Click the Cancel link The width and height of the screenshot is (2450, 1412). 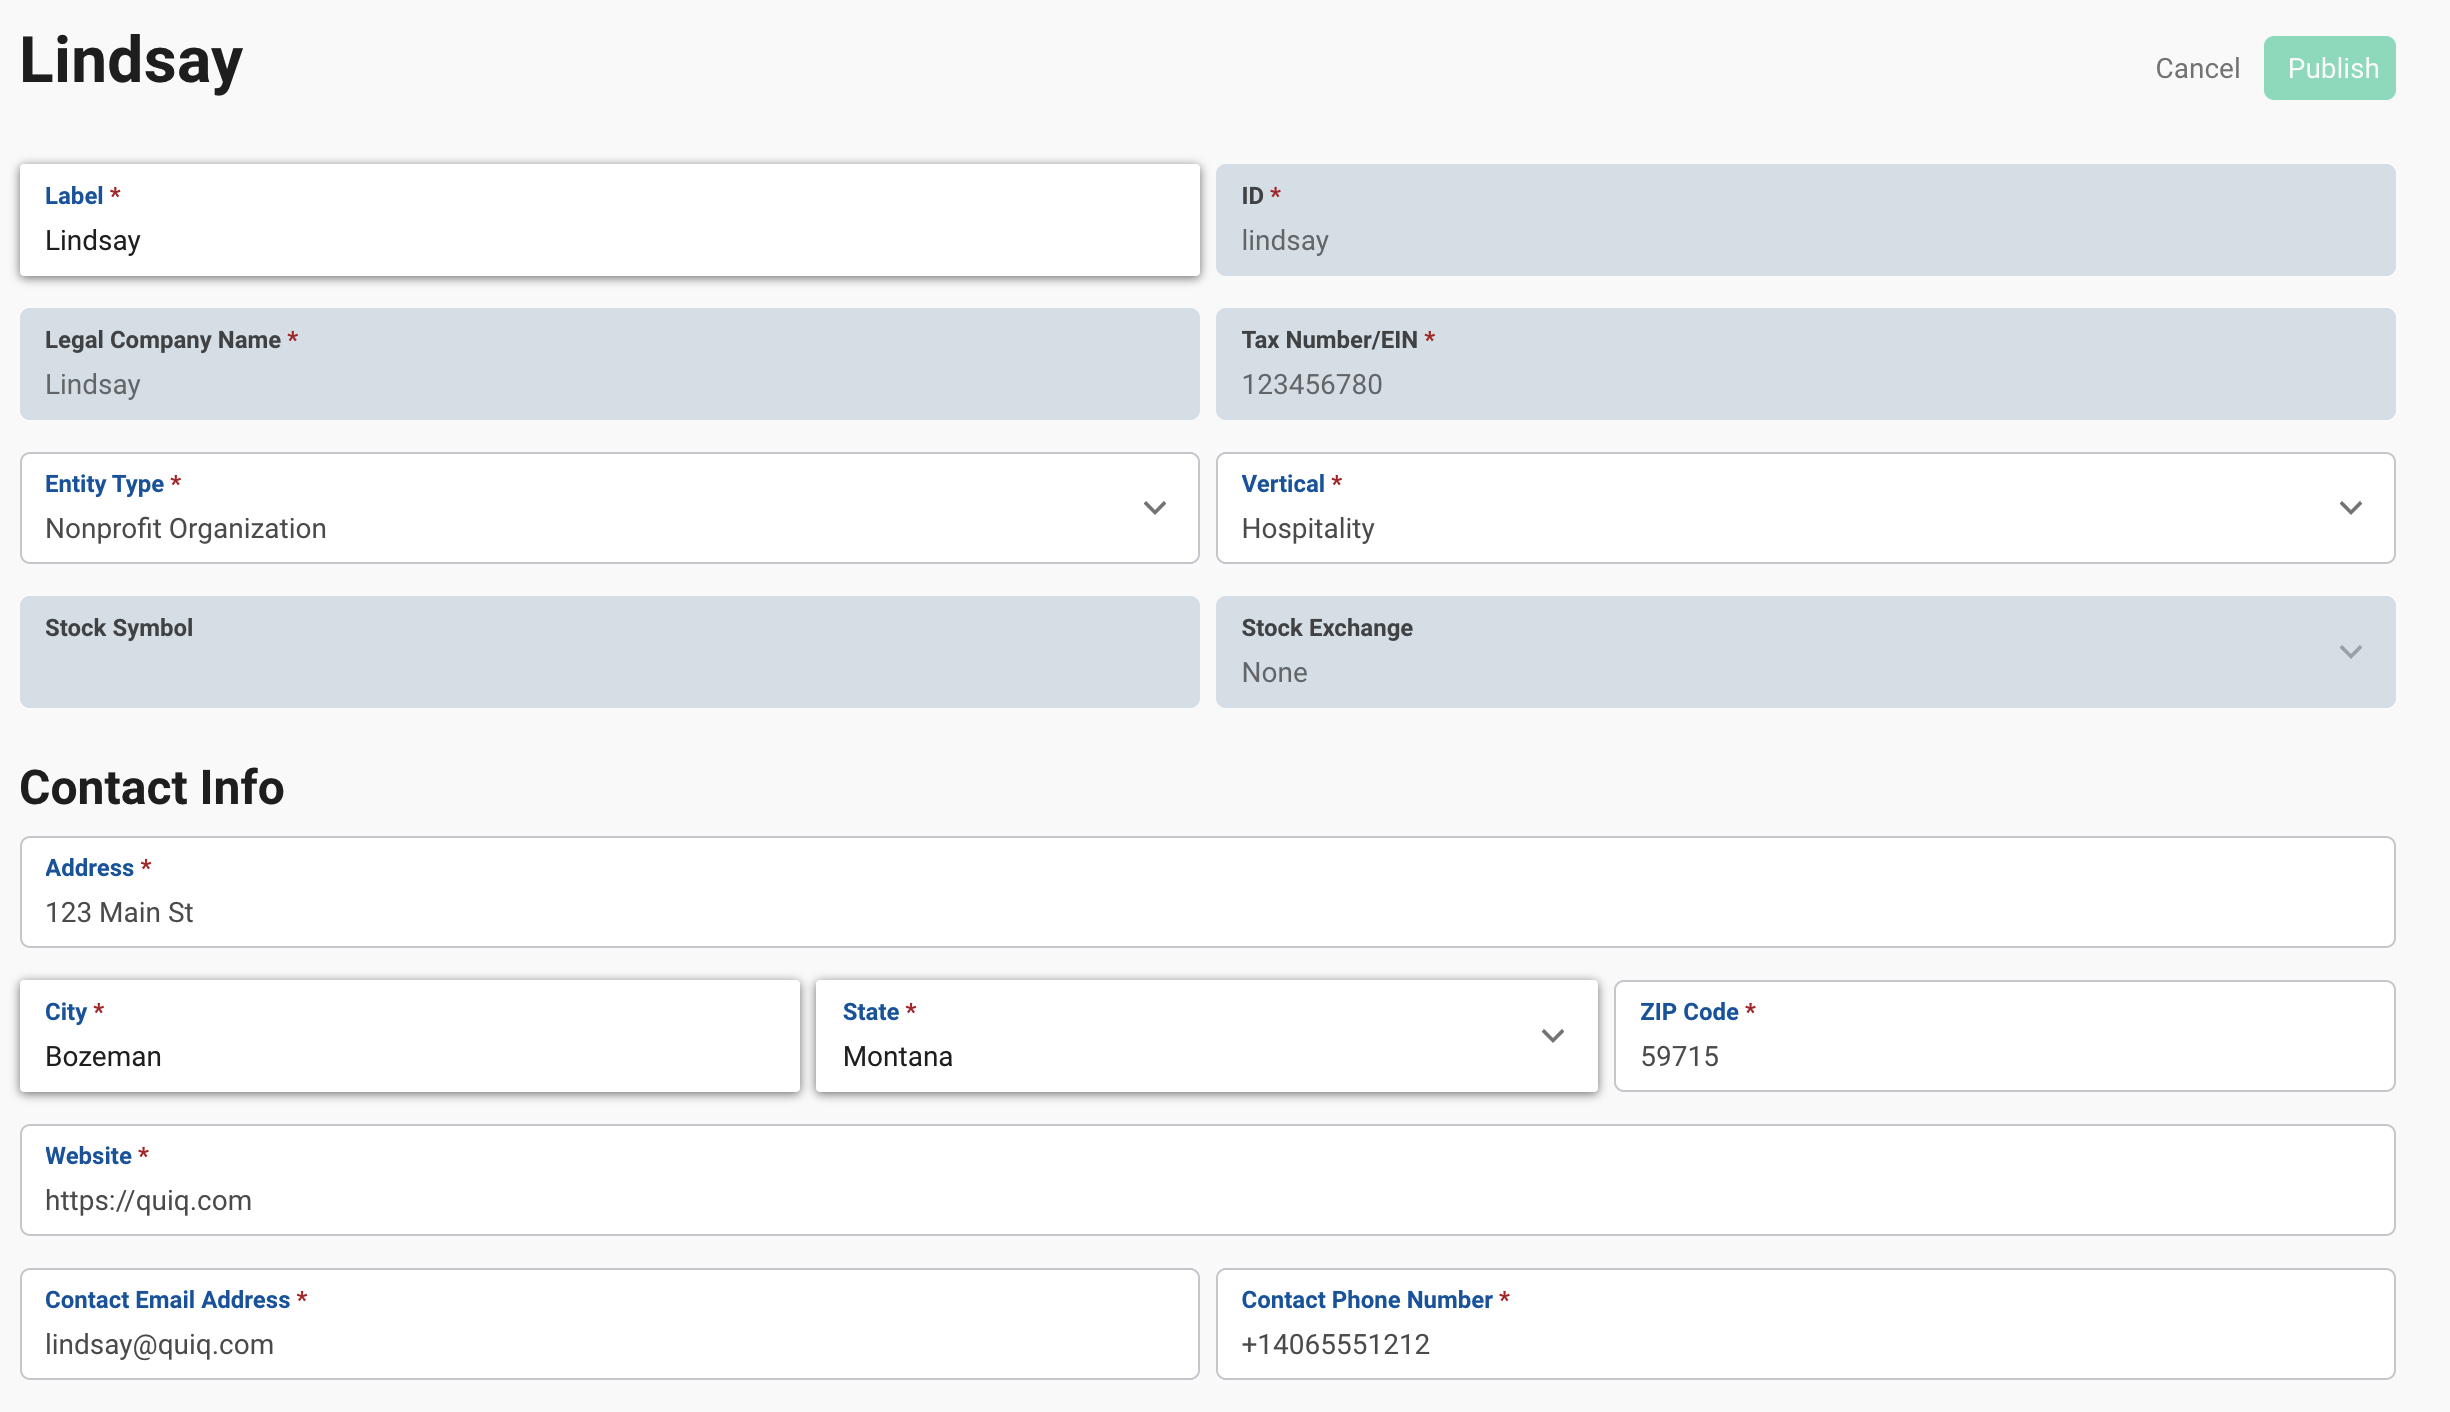(2196, 68)
